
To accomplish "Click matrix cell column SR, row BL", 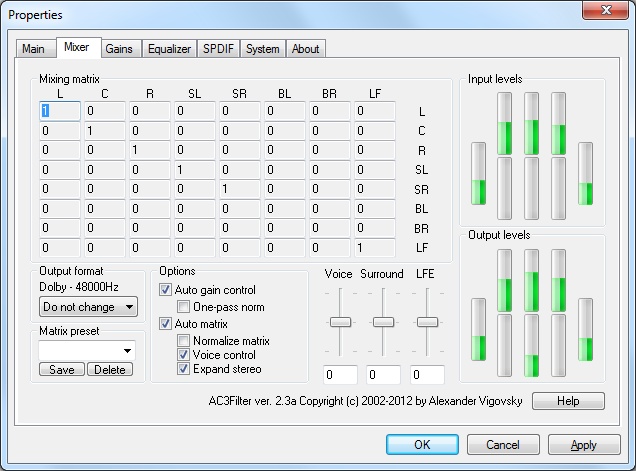I will 240,209.
